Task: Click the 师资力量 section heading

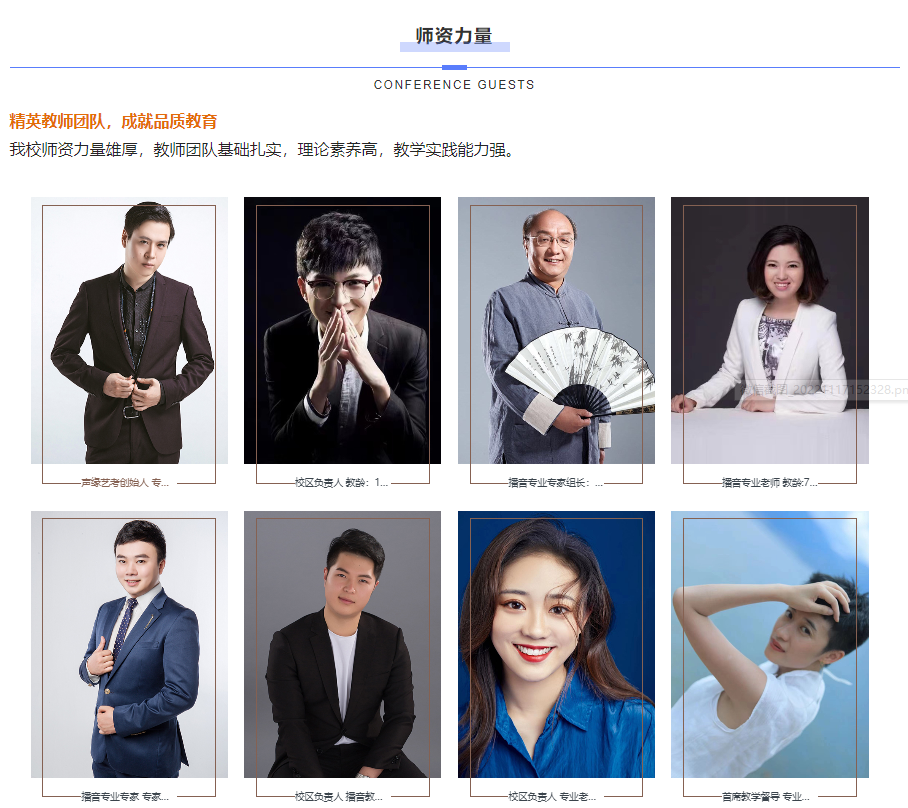Action: pos(454,36)
